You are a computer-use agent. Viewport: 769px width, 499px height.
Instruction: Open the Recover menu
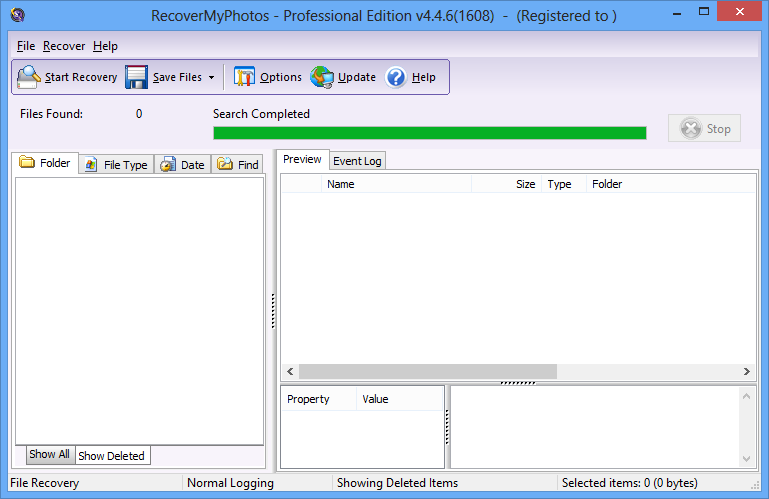click(x=64, y=46)
